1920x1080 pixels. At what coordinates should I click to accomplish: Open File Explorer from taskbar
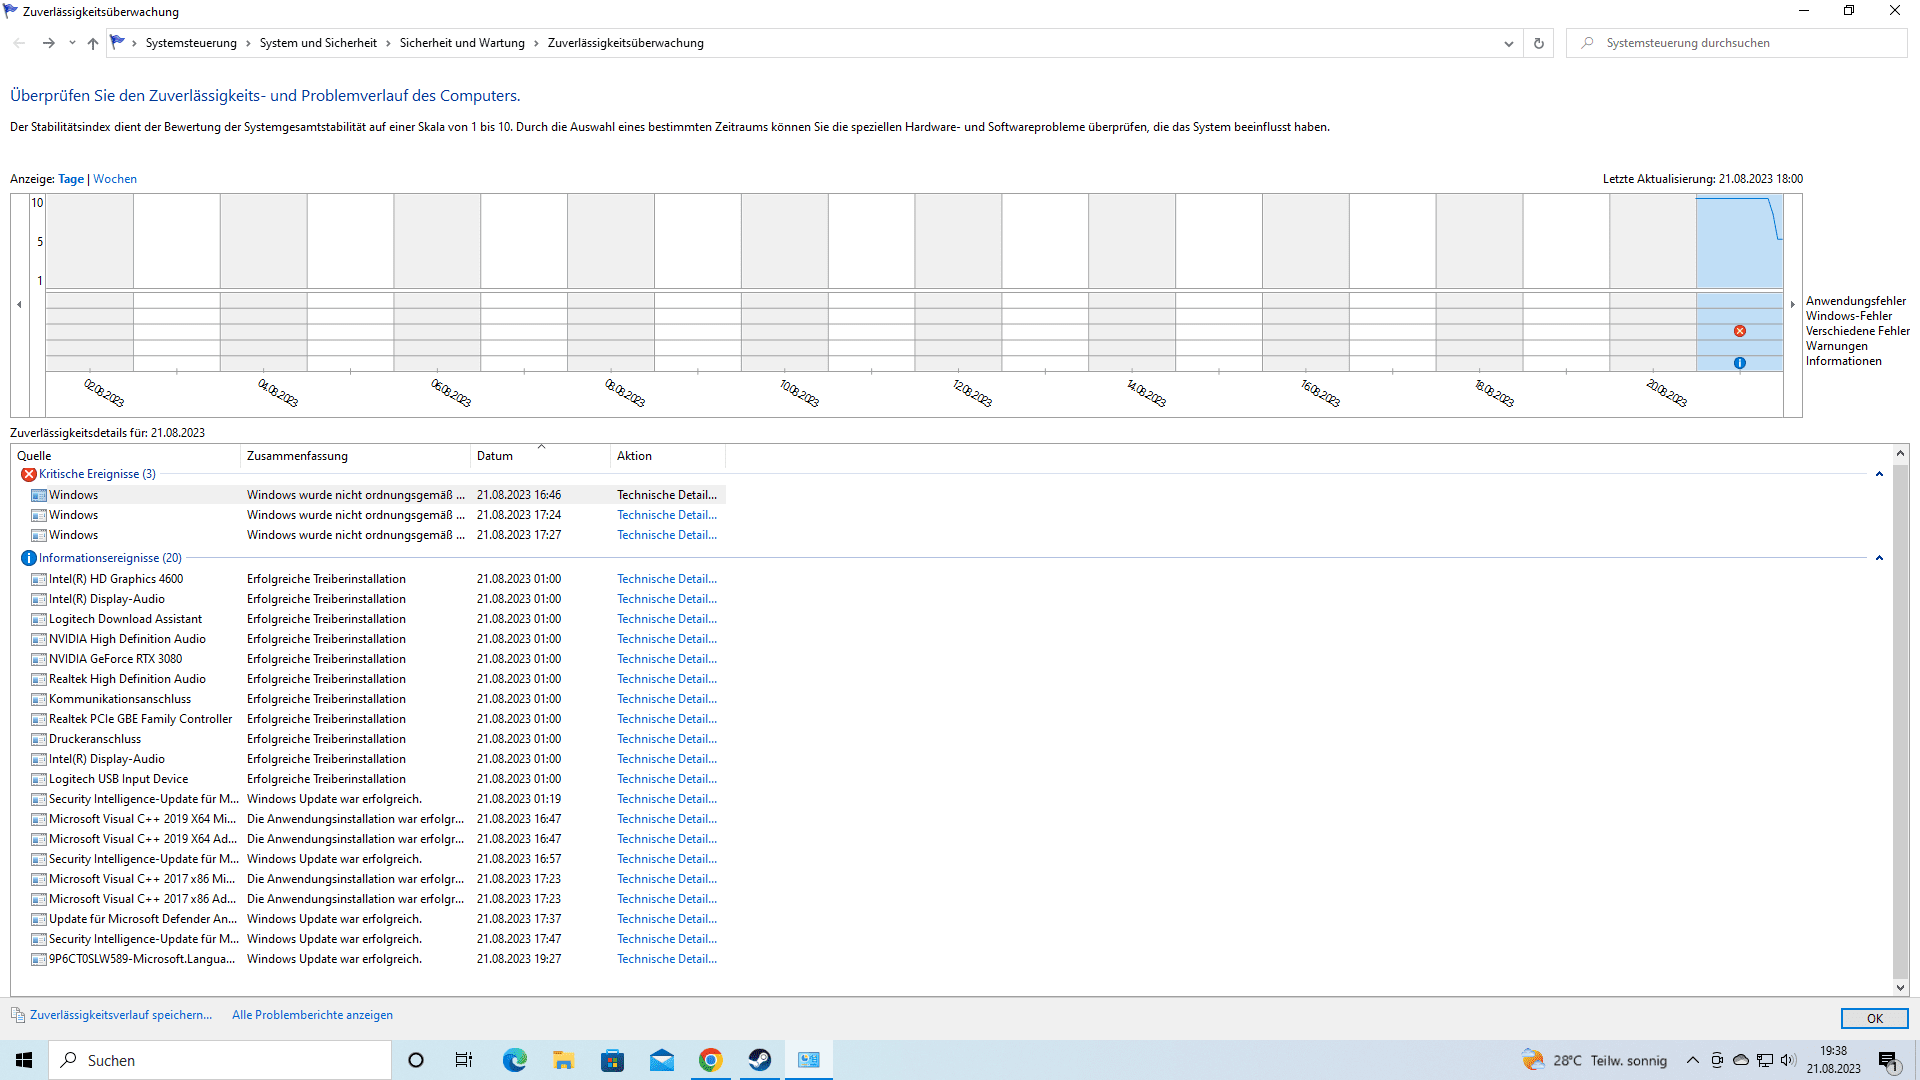tap(563, 1060)
